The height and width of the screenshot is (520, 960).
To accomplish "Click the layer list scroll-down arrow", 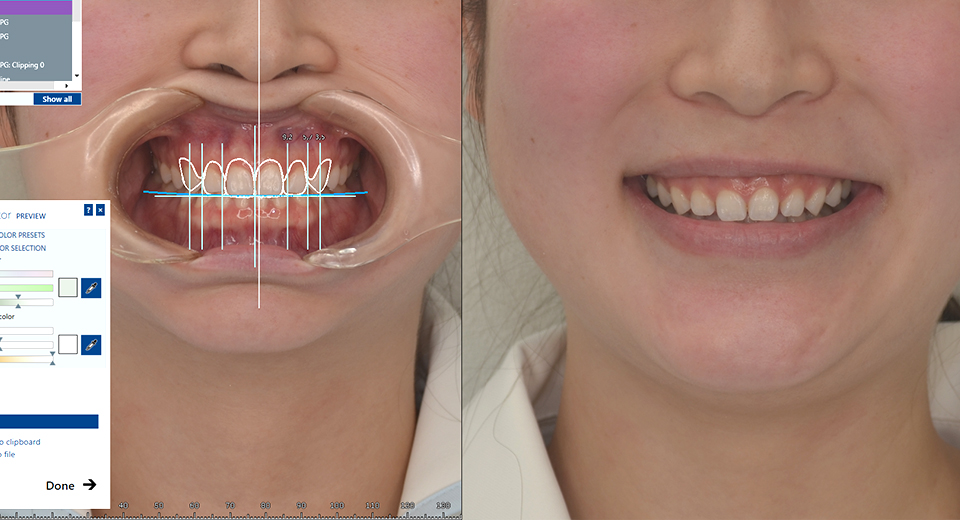I will (77, 76).
